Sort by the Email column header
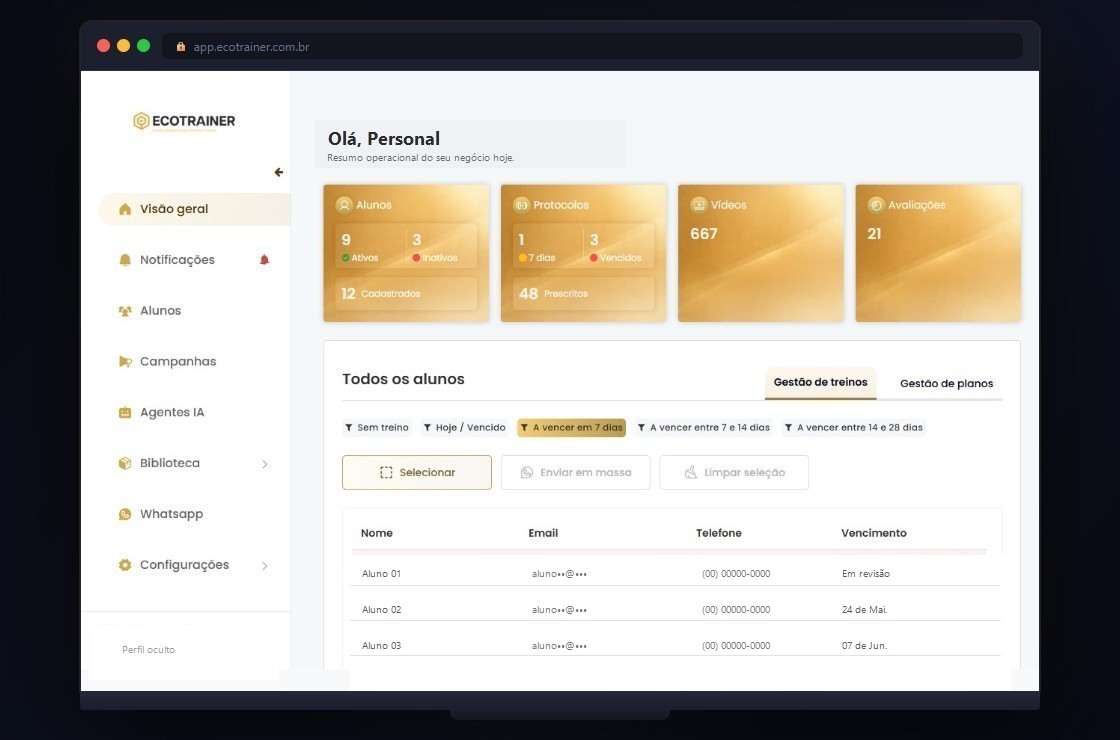The height and width of the screenshot is (740, 1120). [543, 533]
